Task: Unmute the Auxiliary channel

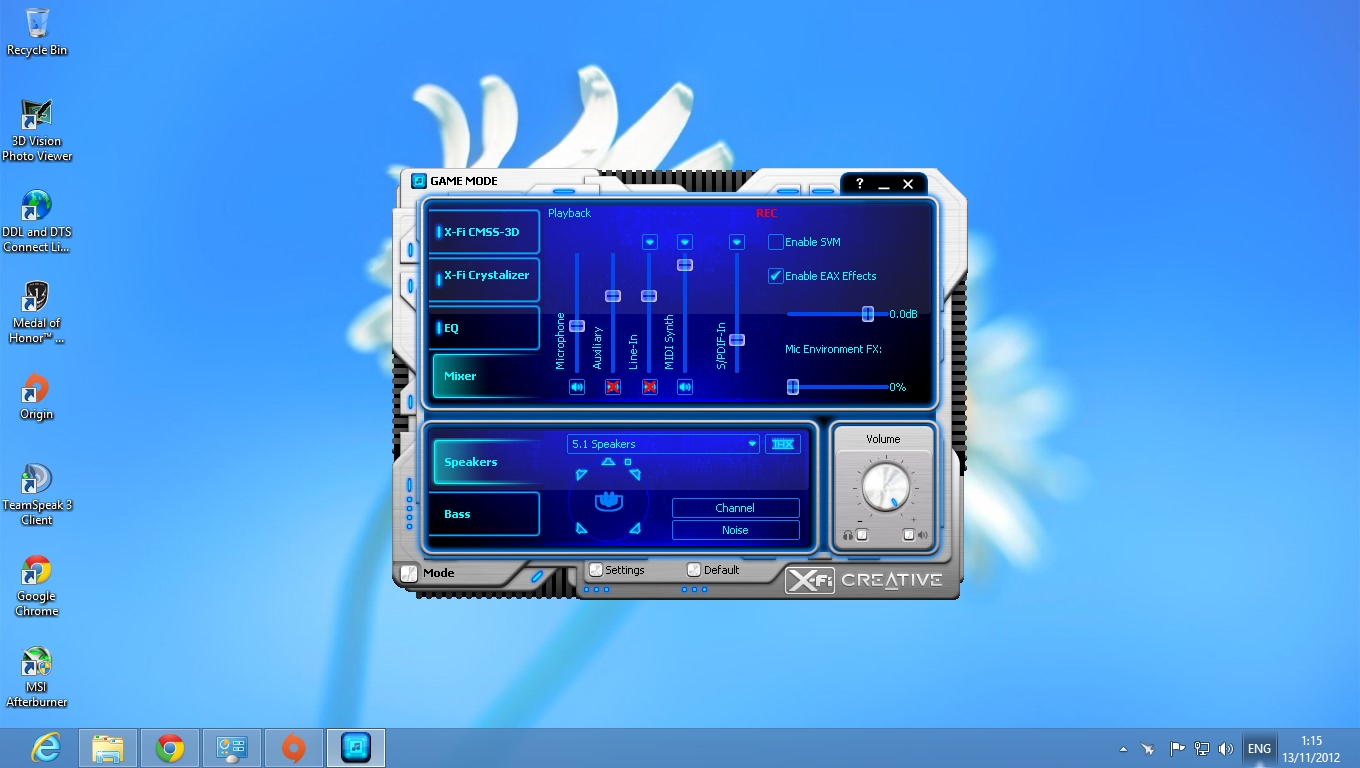Action: [613, 387]
